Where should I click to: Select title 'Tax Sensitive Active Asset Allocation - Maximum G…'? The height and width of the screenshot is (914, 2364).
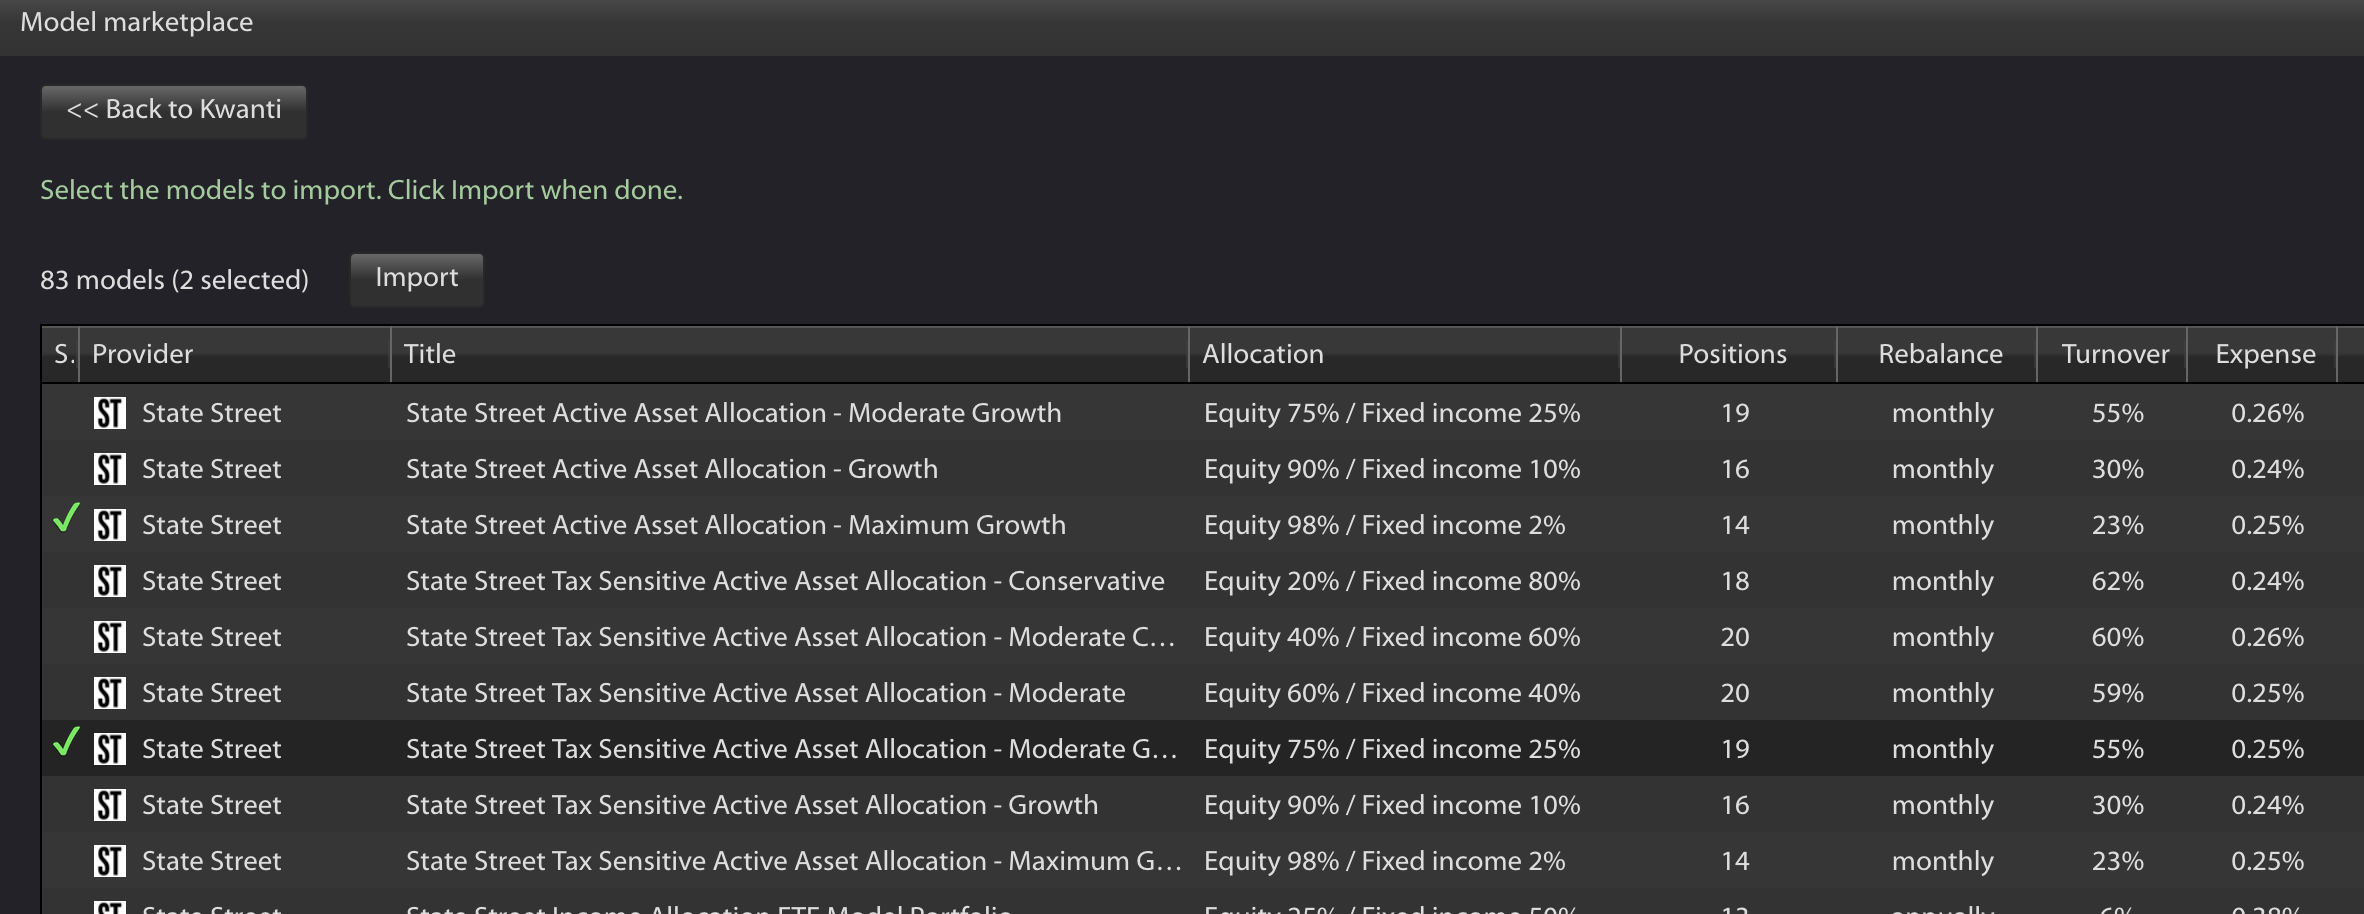pyautogui.click(x=794, y=861)
